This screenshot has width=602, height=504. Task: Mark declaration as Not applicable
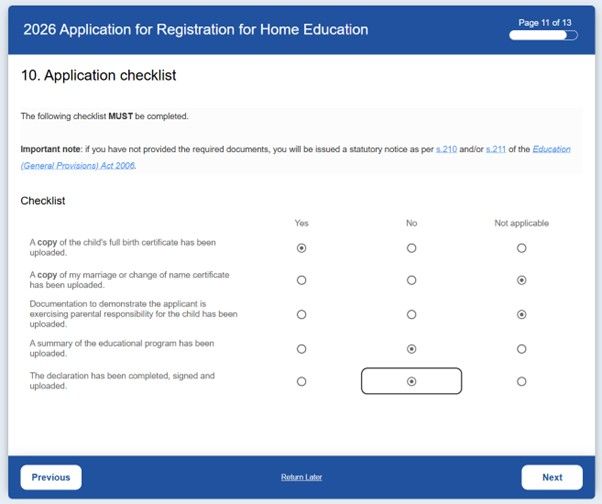[521, 381]
